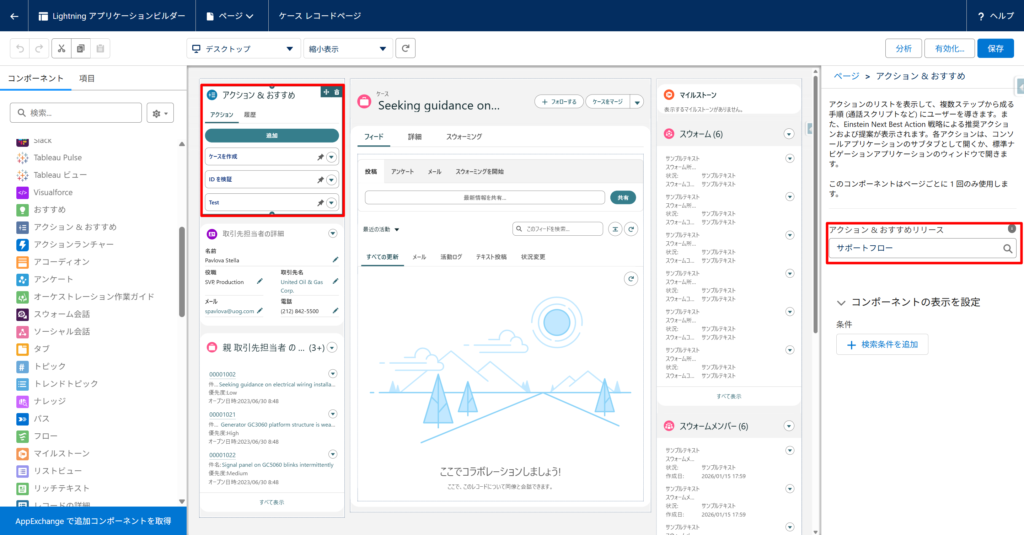Click the 保存 button
The height and width of the screenshot is (535, 1024).
point(994,48)
